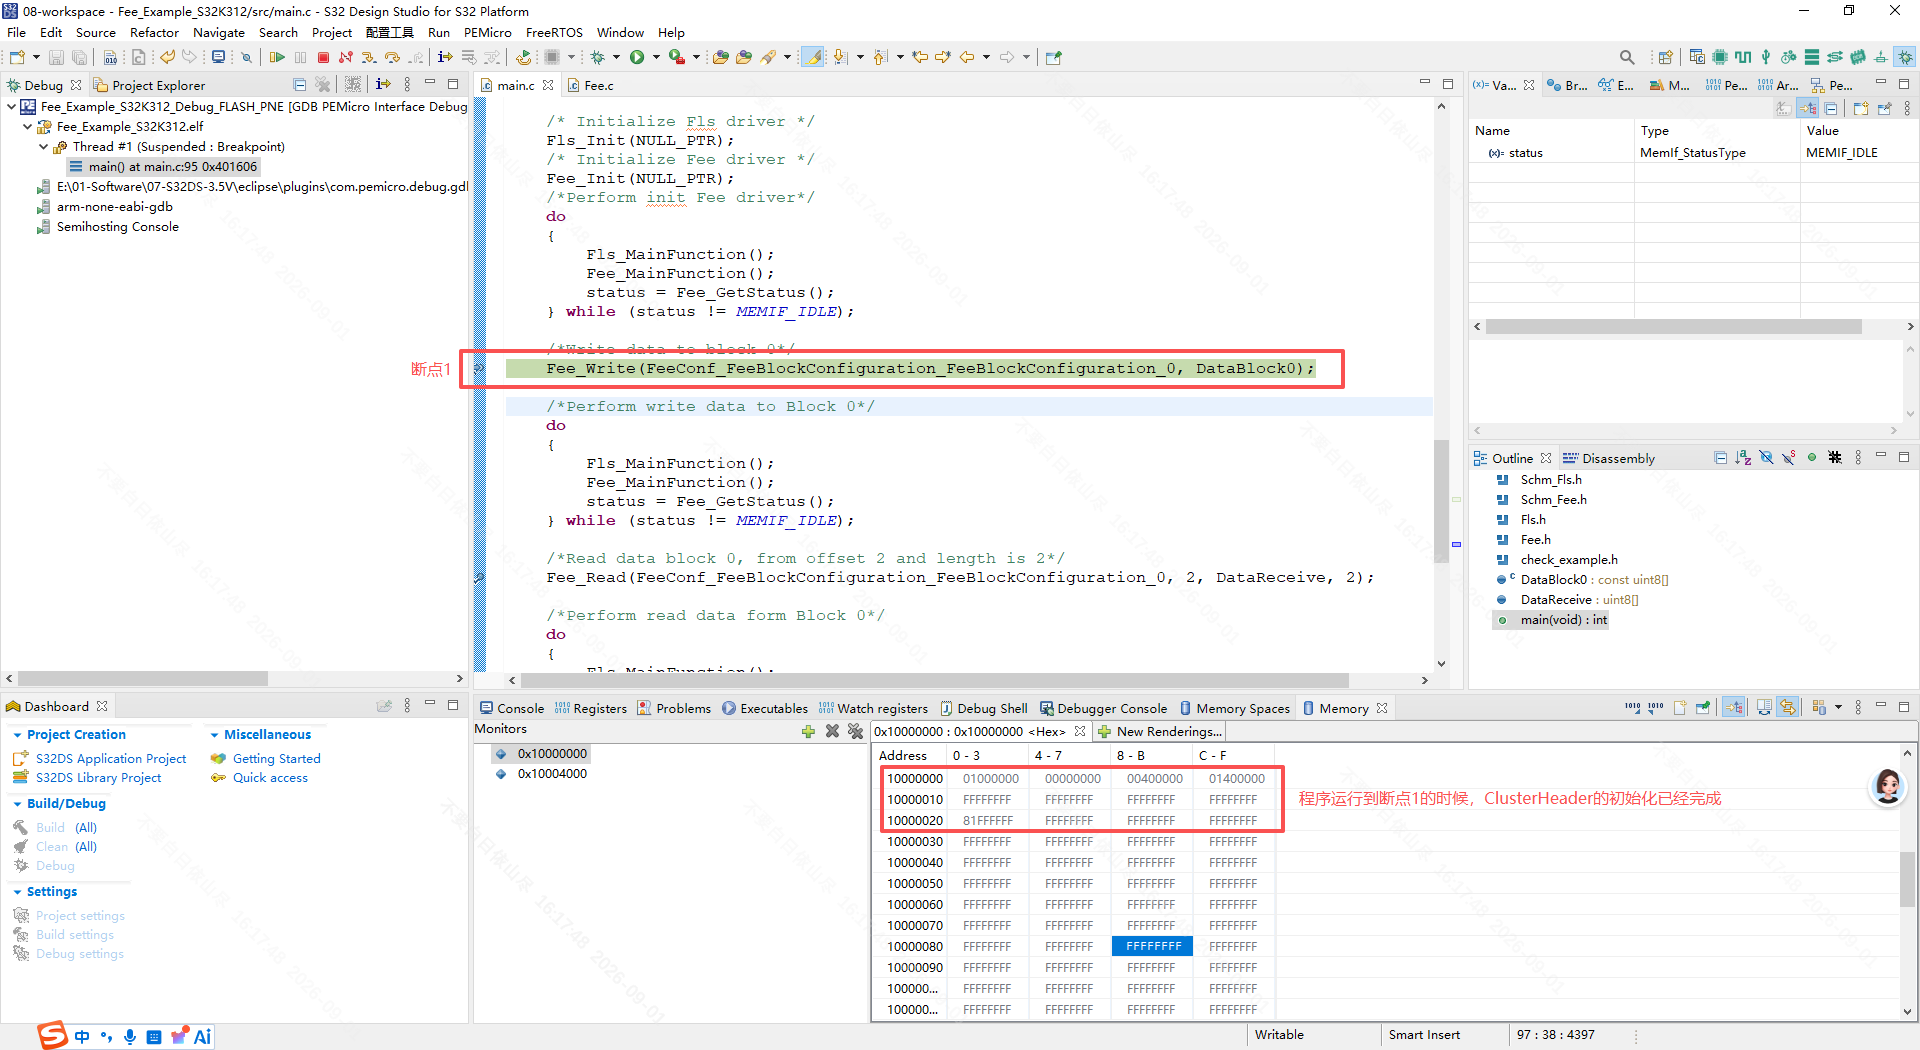The height and width of the screenshot is (1050, 1920).
Task: Terminate the debug session with red stop icon
Action: coord(323,57)
